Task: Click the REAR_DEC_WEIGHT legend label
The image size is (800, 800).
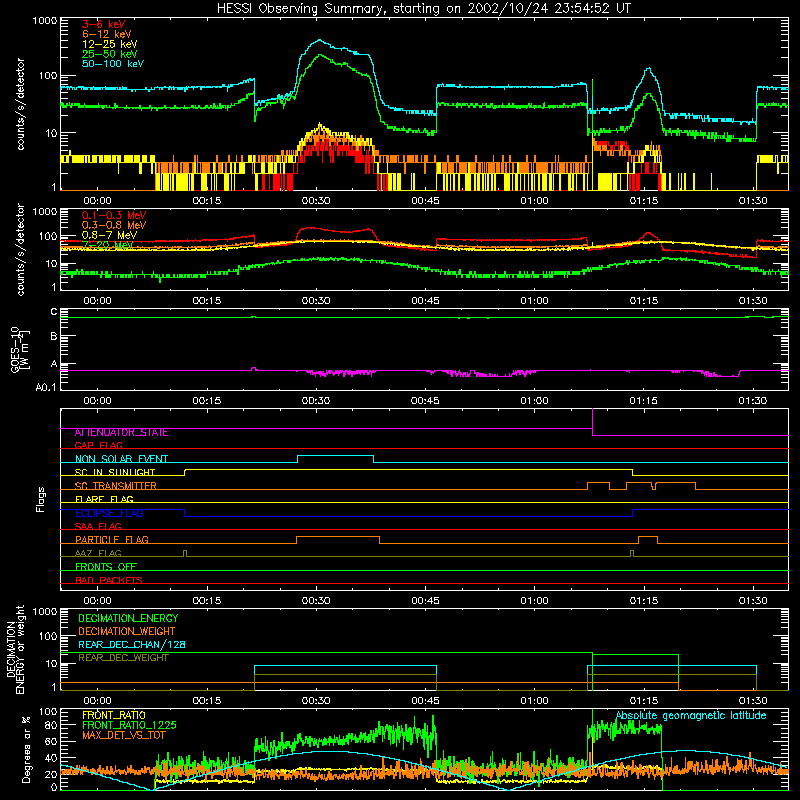Action: [x=123, y=658]
